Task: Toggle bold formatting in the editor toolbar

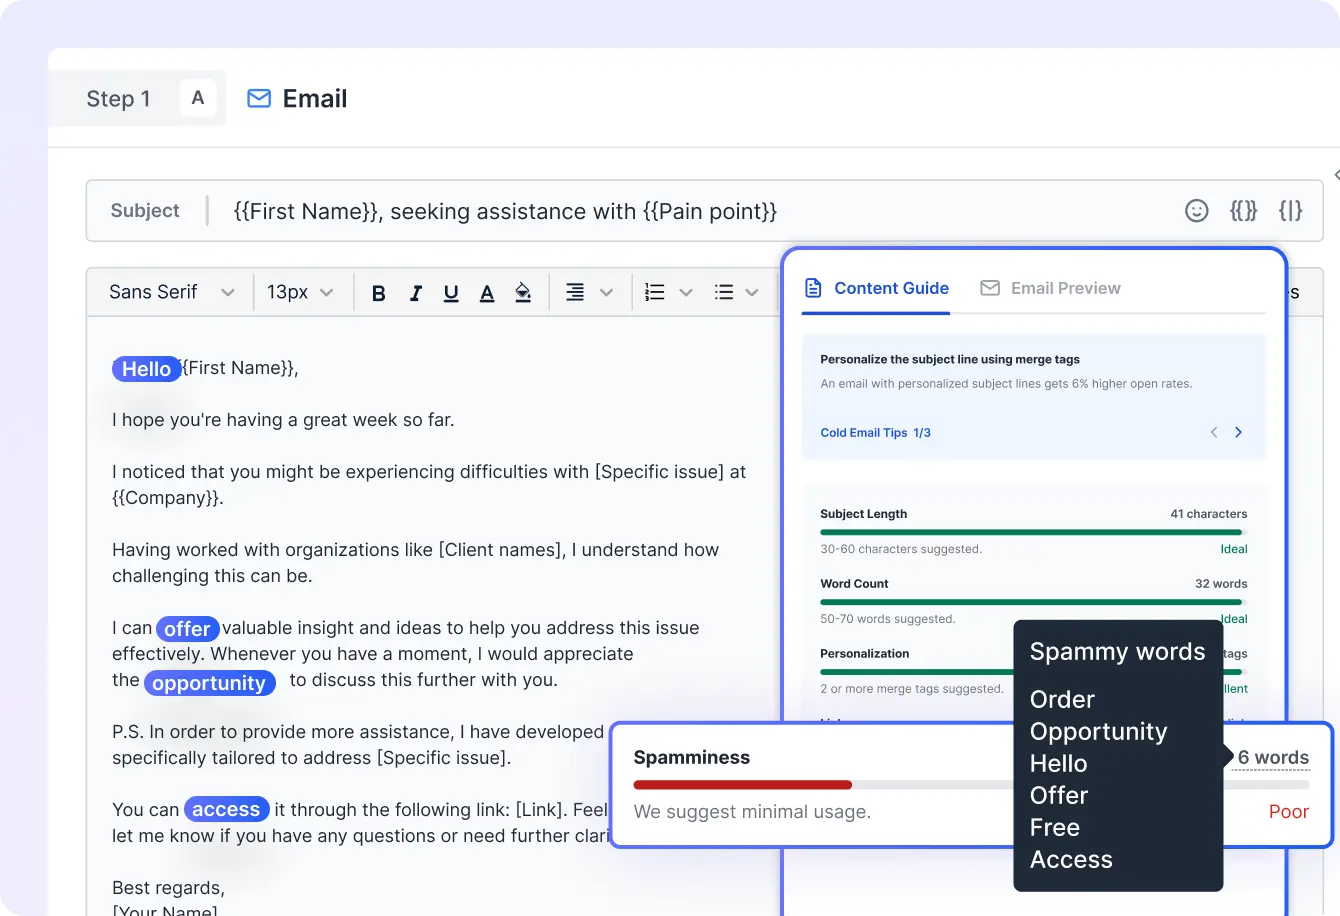Action: (x=378, y=292)
